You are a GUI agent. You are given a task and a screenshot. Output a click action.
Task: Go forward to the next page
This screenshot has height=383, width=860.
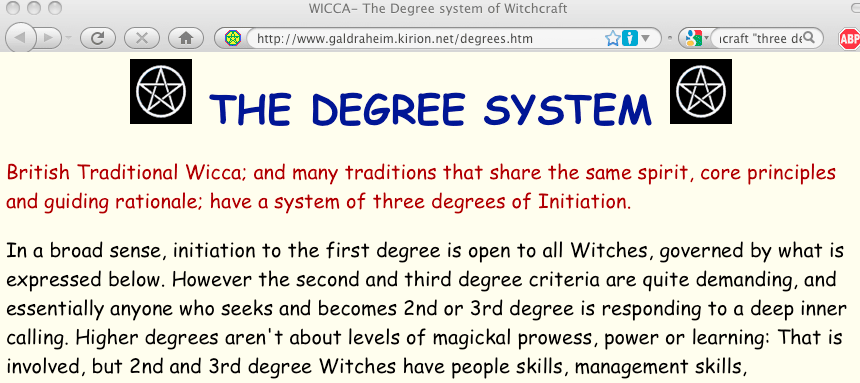48,38
